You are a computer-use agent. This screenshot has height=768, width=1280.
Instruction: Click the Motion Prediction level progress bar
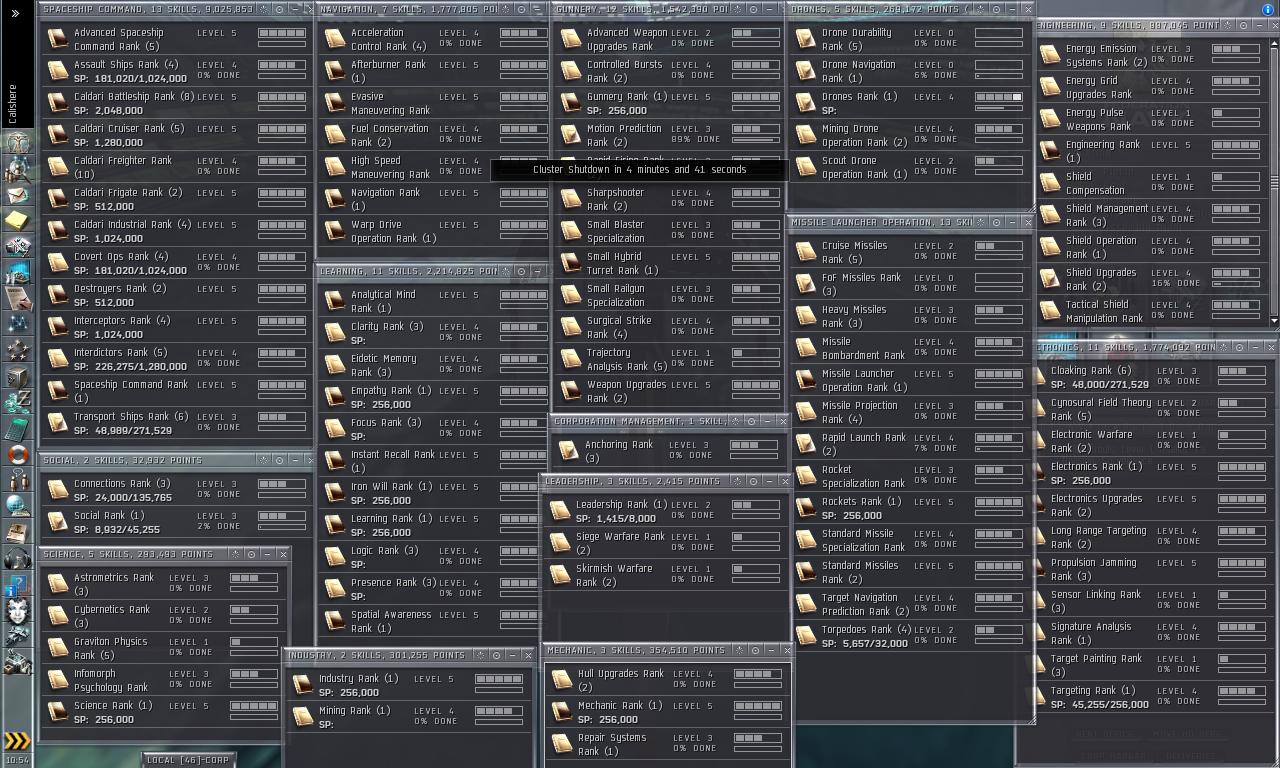pyautogui.click(x=756, y=129)
